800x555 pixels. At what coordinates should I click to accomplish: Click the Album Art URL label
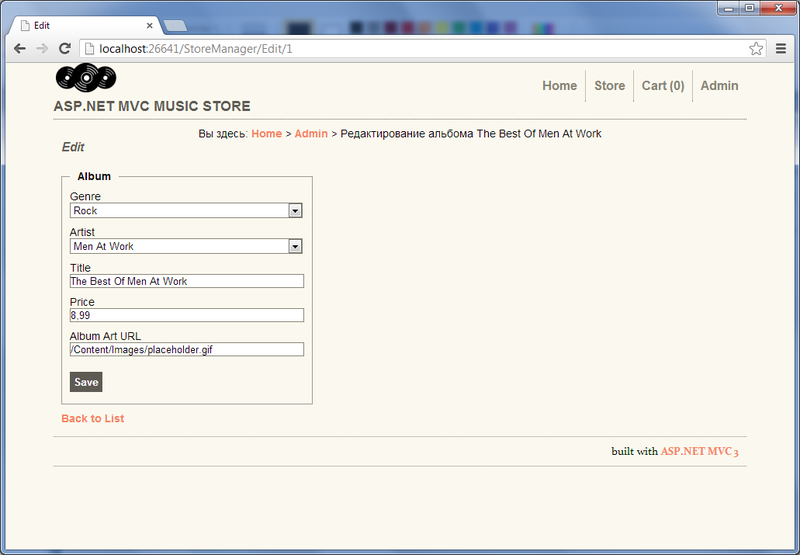(105, 336)
